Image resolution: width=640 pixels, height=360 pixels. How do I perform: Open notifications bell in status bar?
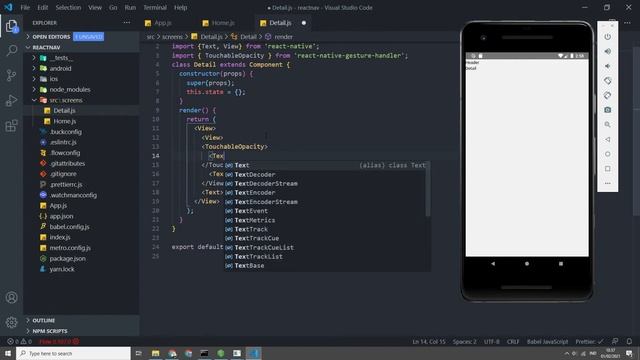[x=629, y=341]
